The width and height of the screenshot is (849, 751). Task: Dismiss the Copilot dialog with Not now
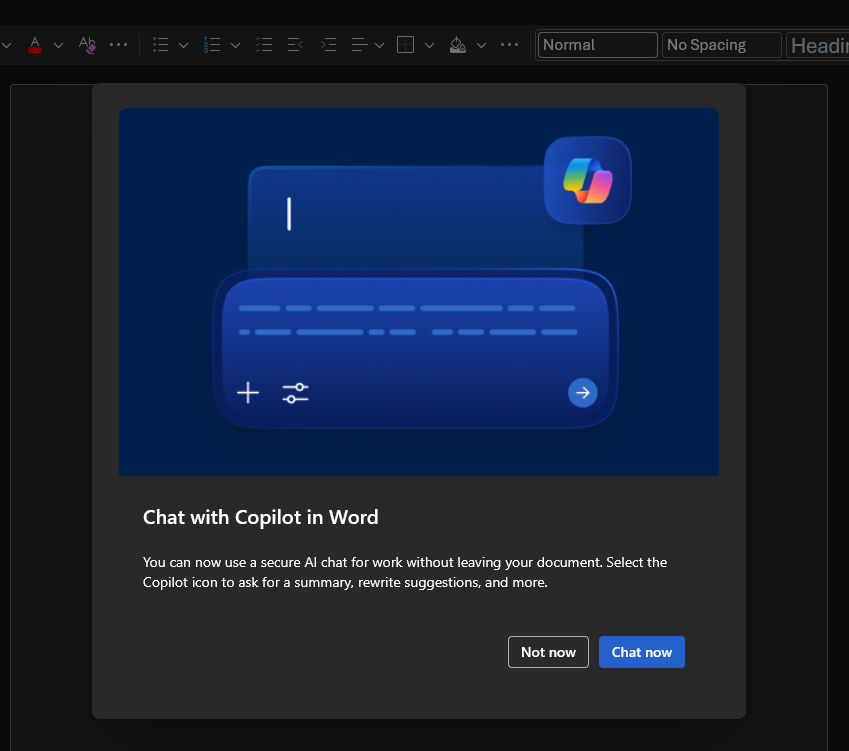click(x=548, y=652)
